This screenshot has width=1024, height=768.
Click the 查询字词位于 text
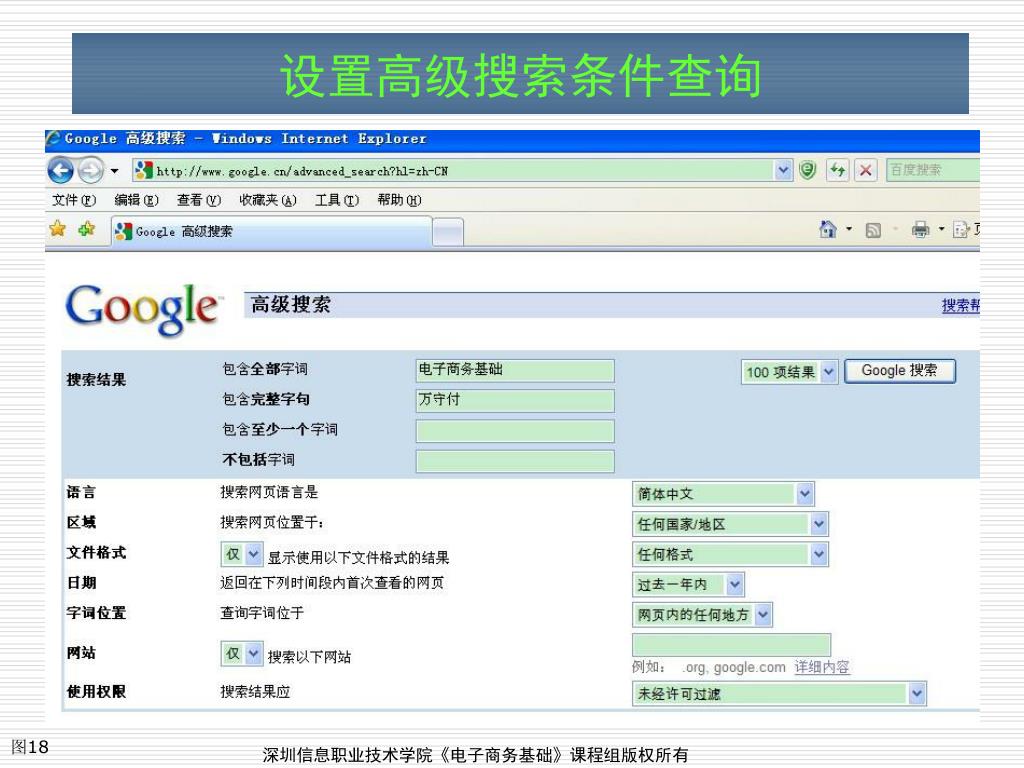[x=262, y=613]
